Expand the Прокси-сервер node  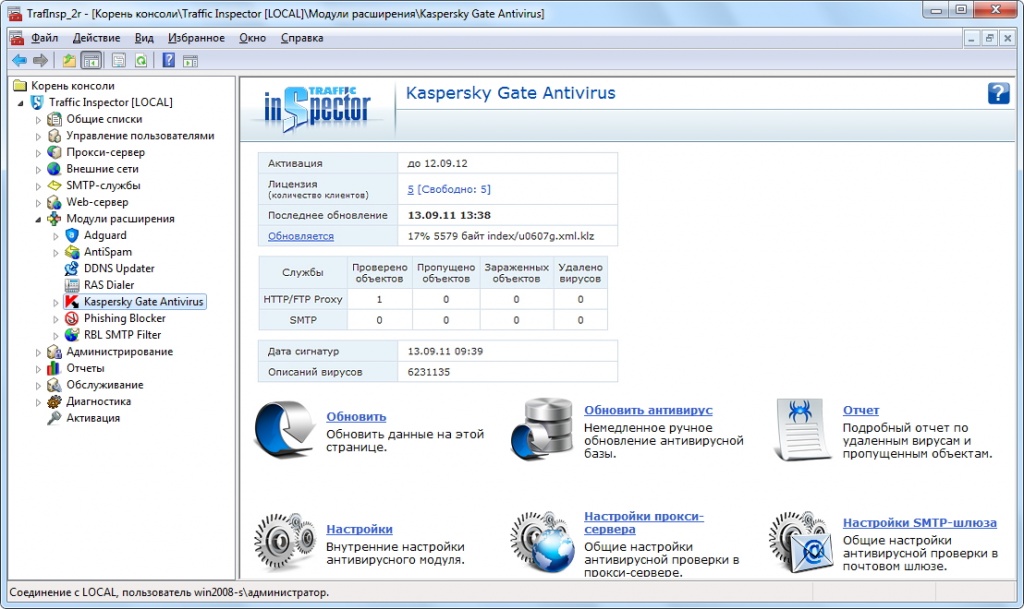(38, 153)
